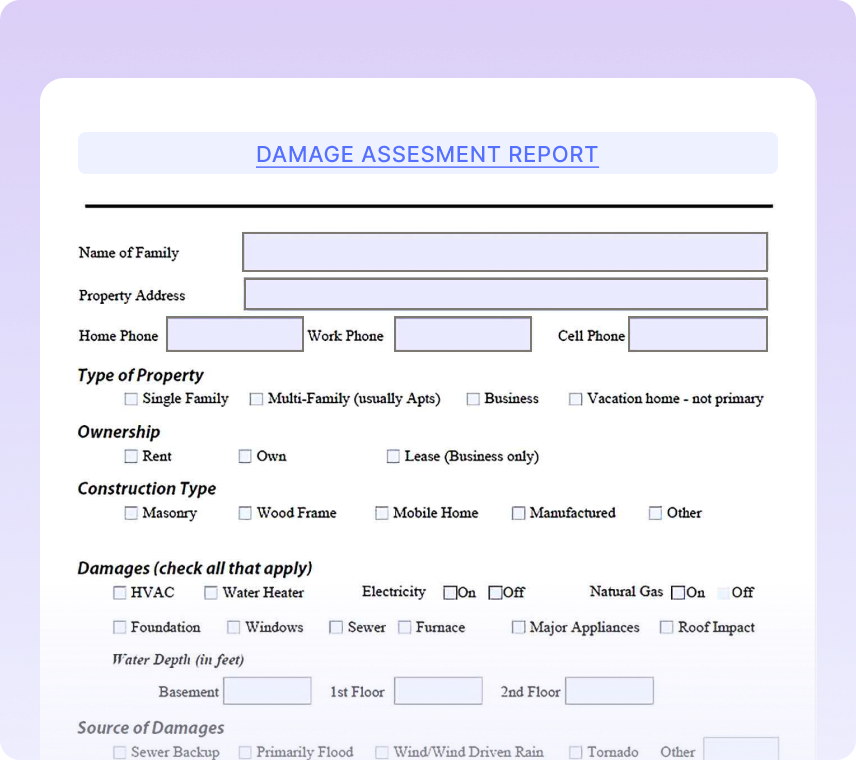Open the Damage Assessment Report title link

[x=427, y=154]
